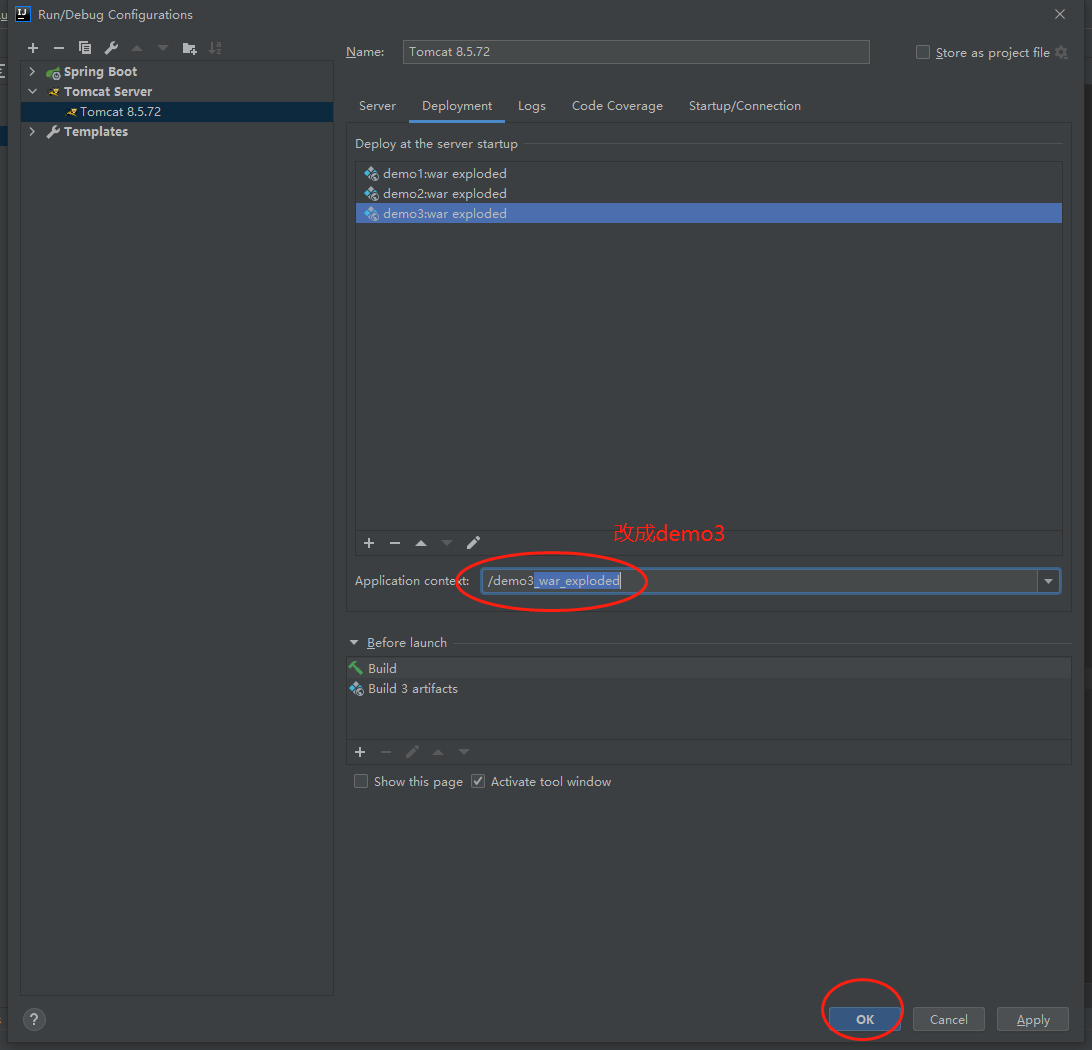Image resolution: width=1092 pixels, height=1050 pixels.
Task: Select the Build launch task
Action: click(x=708, y=668)
